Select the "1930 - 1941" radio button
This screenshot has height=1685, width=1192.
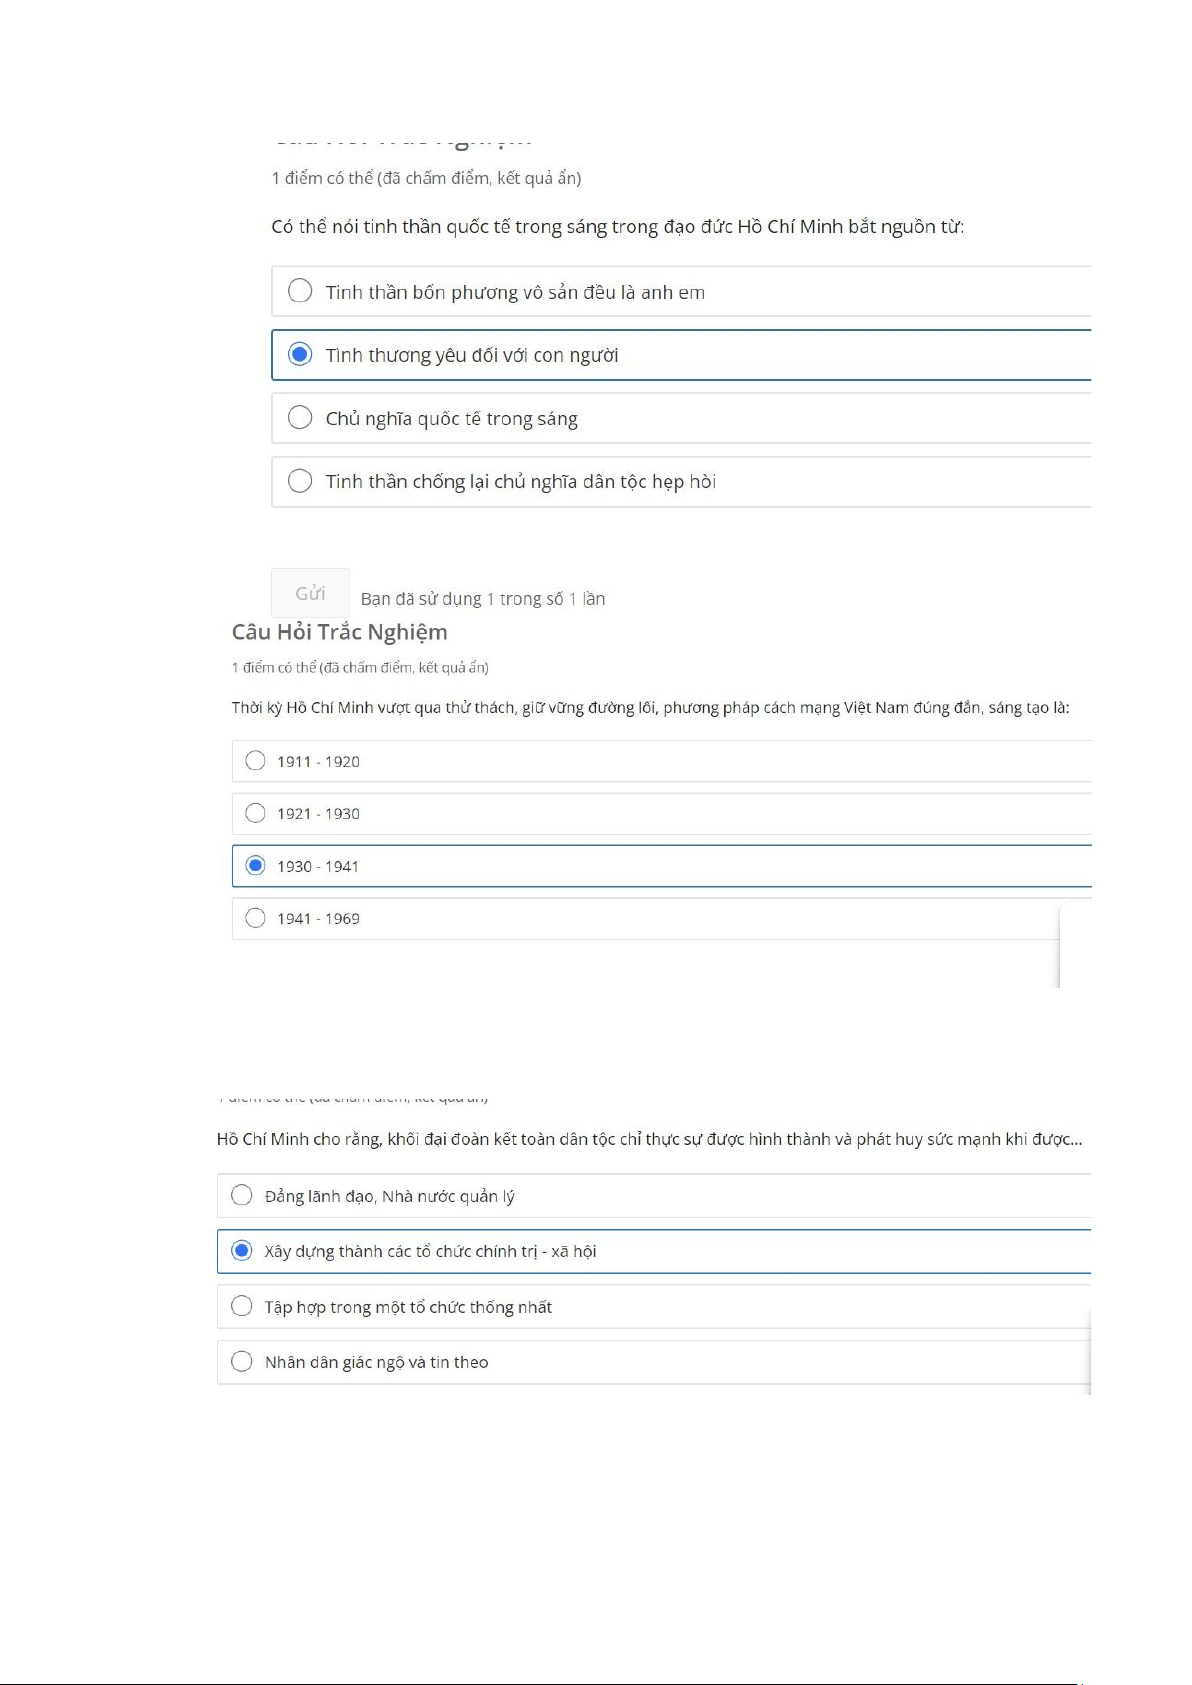click(x=256, y=865)
